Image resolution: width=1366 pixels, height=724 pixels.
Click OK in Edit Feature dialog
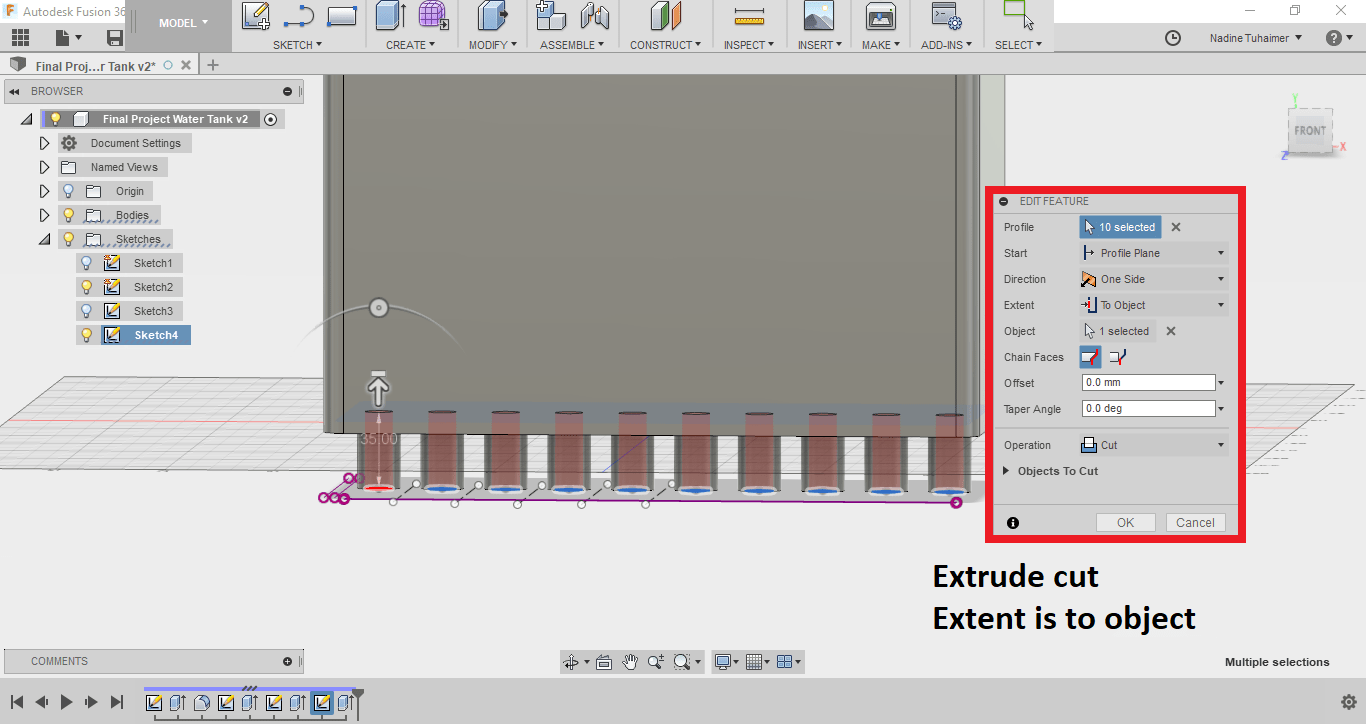pos(1126,523)
